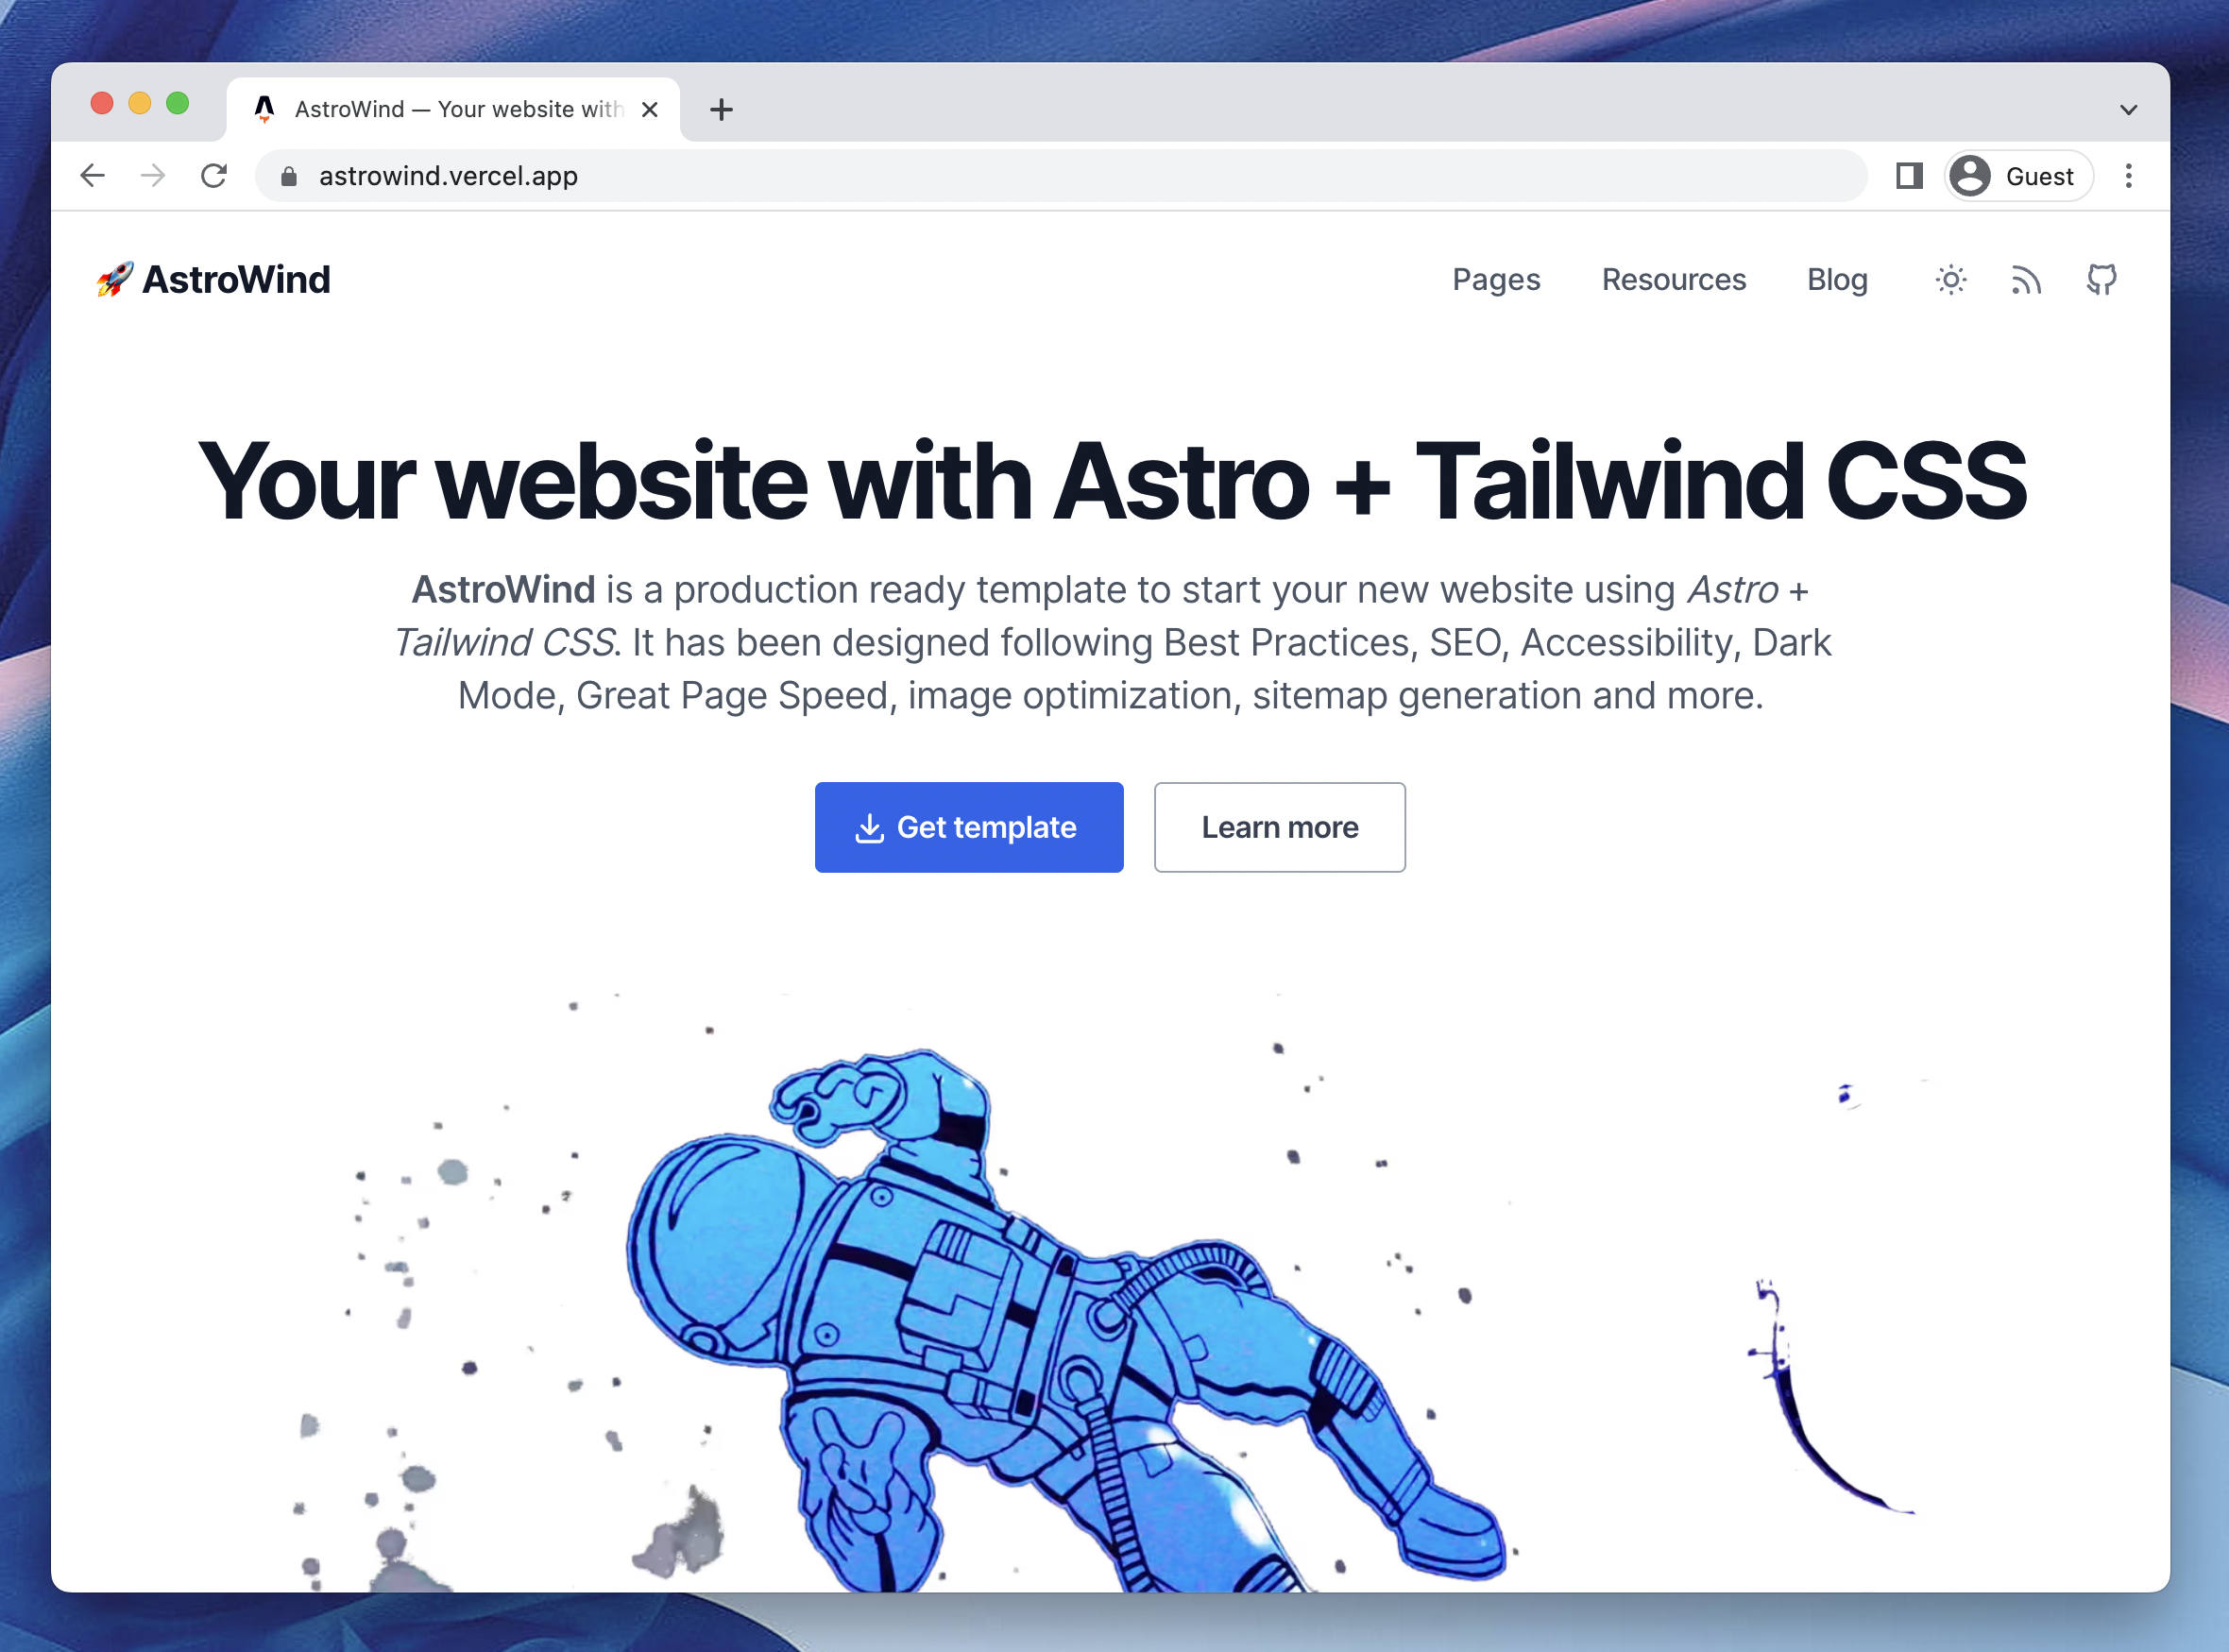Enable reader view via browser icon

click(1908, 174)
